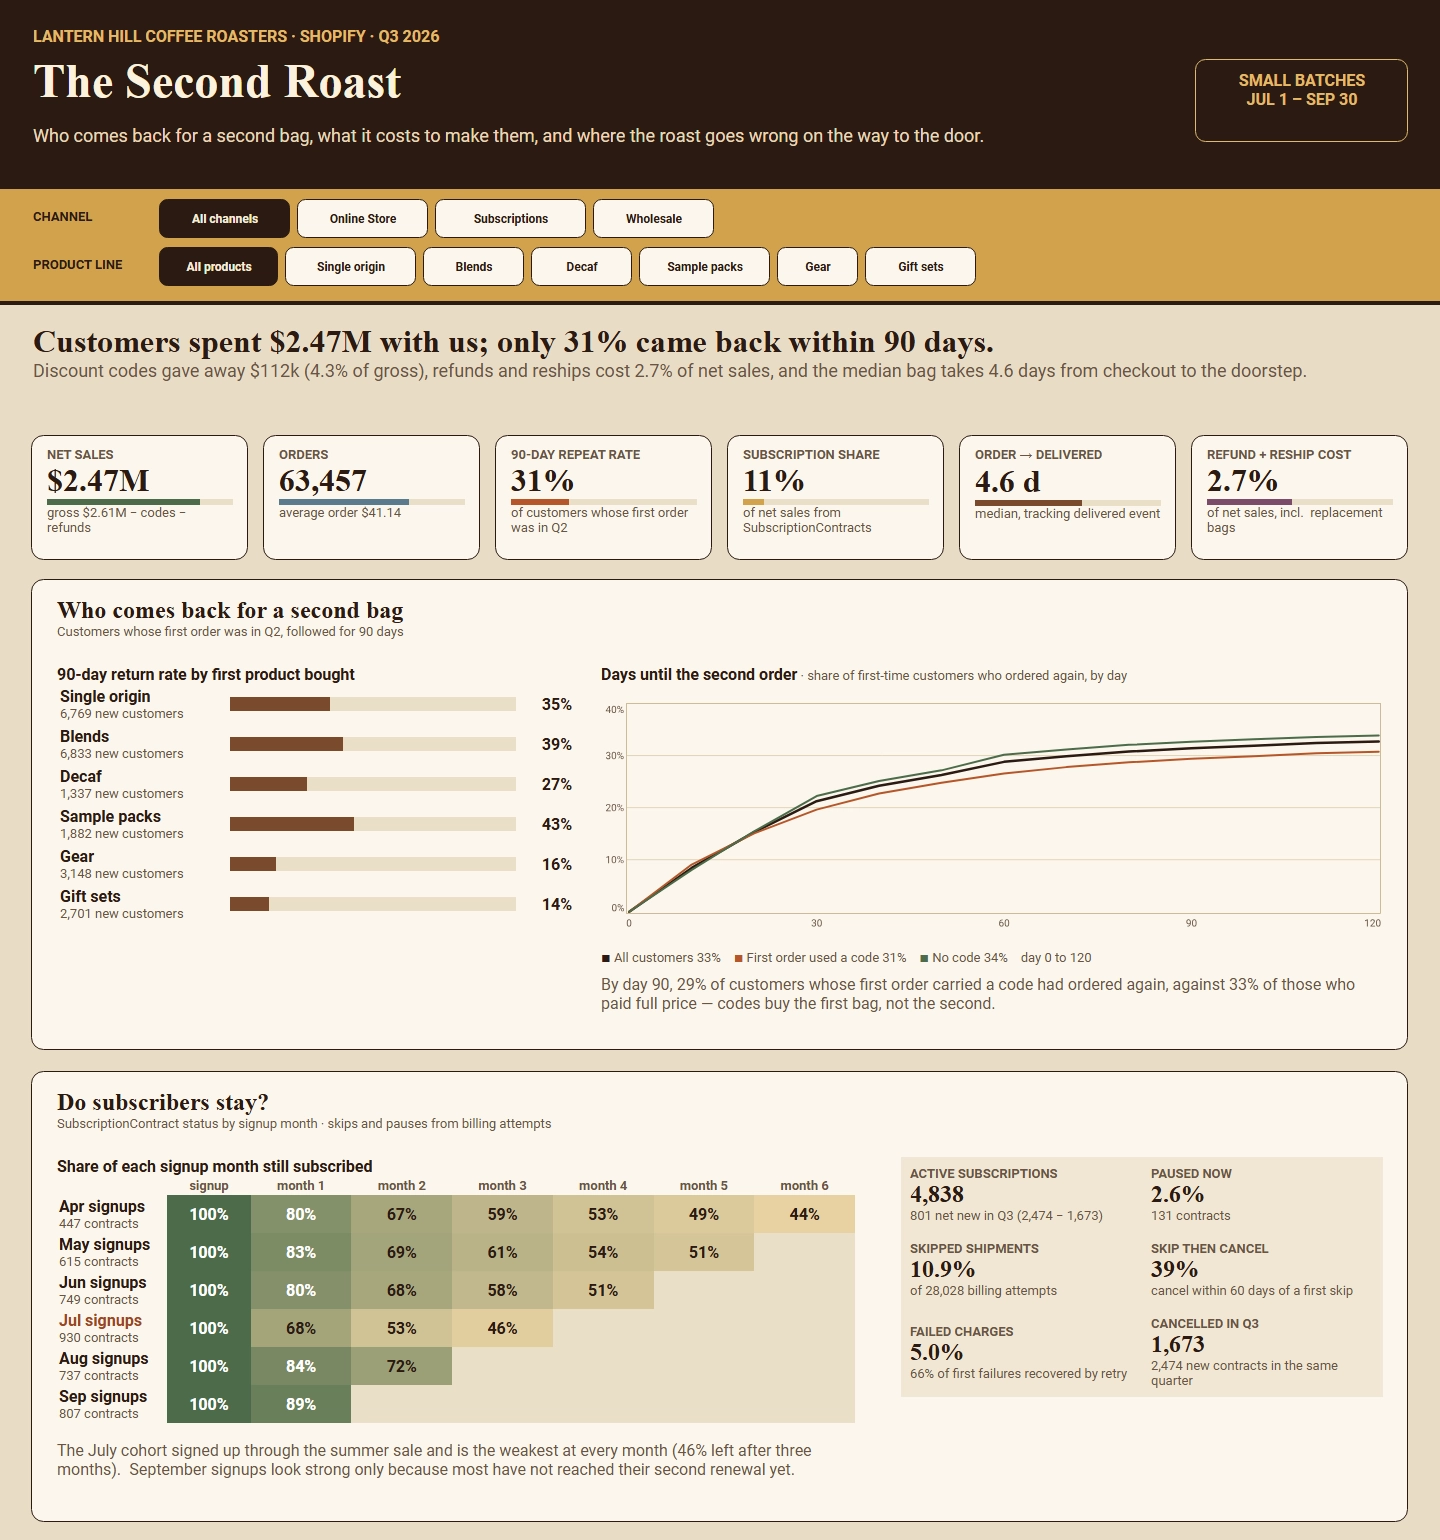Screen dimensions: 1440x1540
Task: Open the Subscription Share 11% card
Action: point(836,497)
